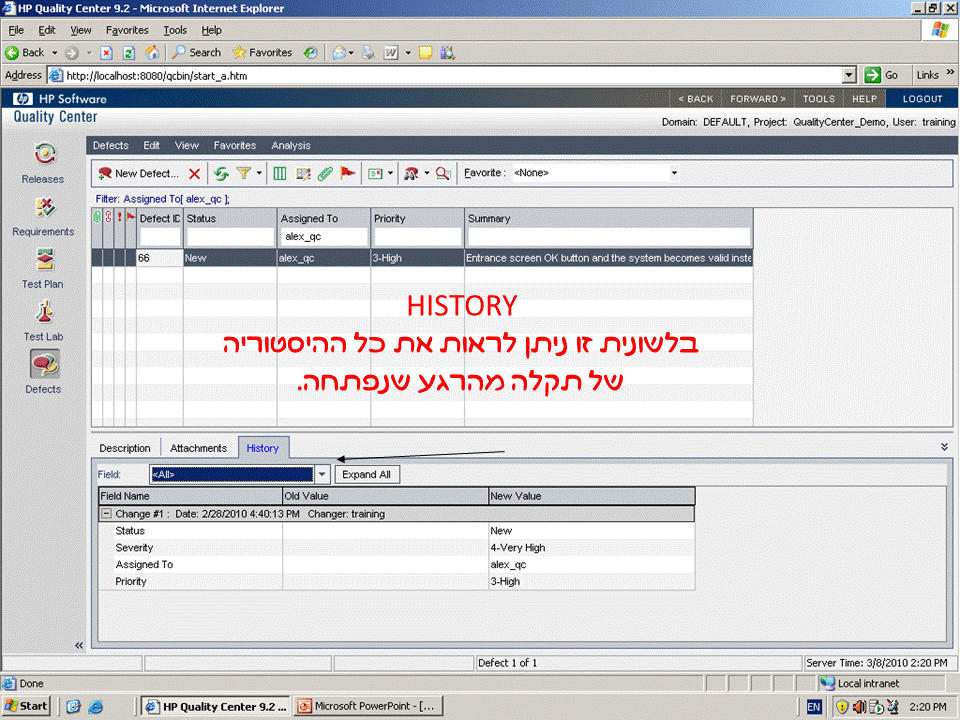Screen dimensions: 960x720
Task: Click the Defect ID filter field
Action: pyautogui.click(x=160, y=237)
